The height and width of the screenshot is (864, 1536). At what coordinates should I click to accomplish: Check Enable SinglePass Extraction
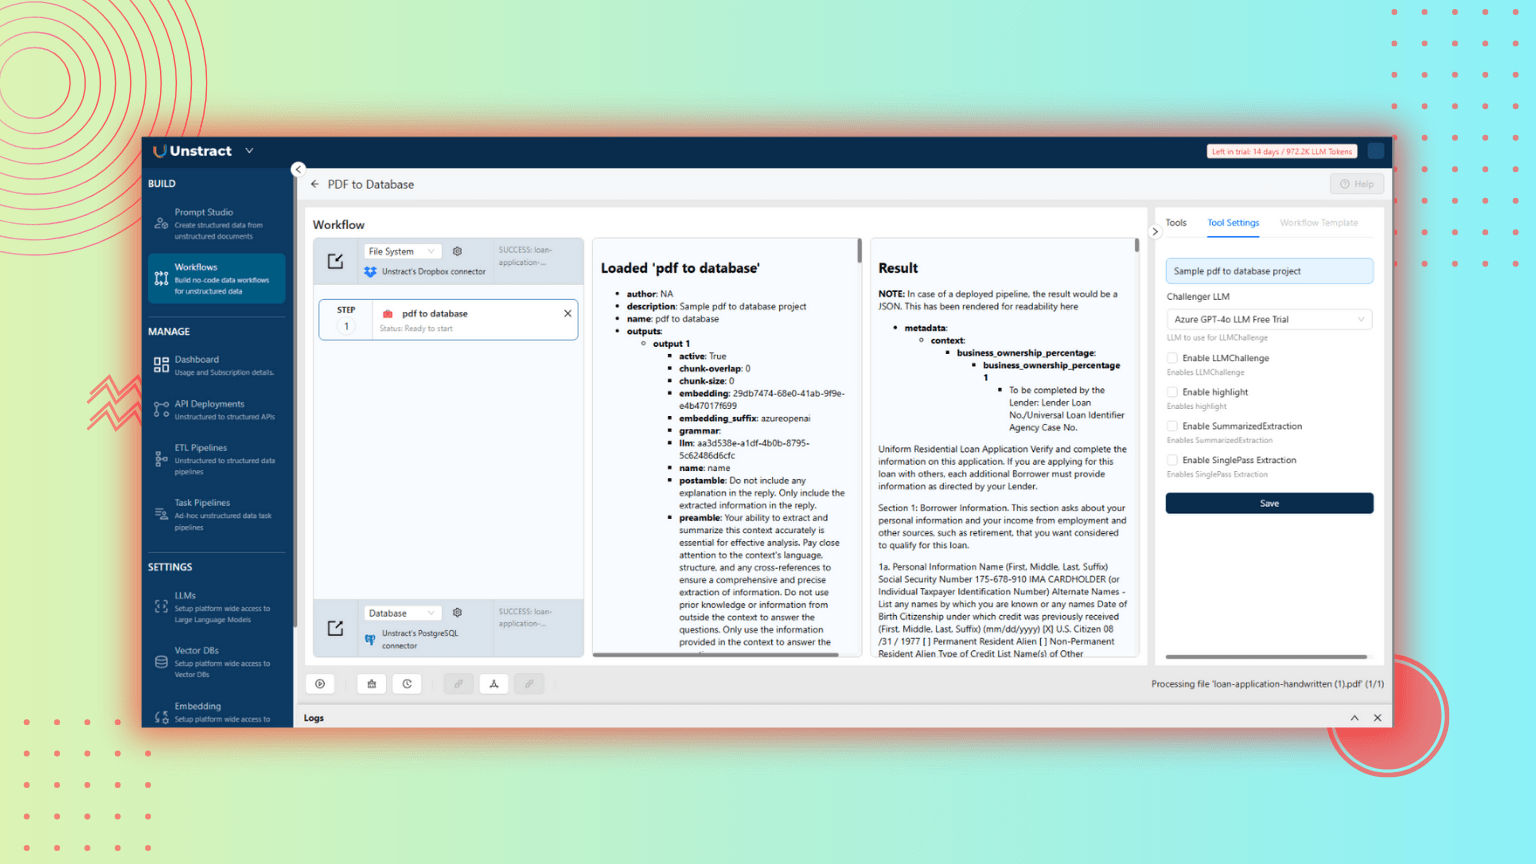click(x=1172, y=460)
